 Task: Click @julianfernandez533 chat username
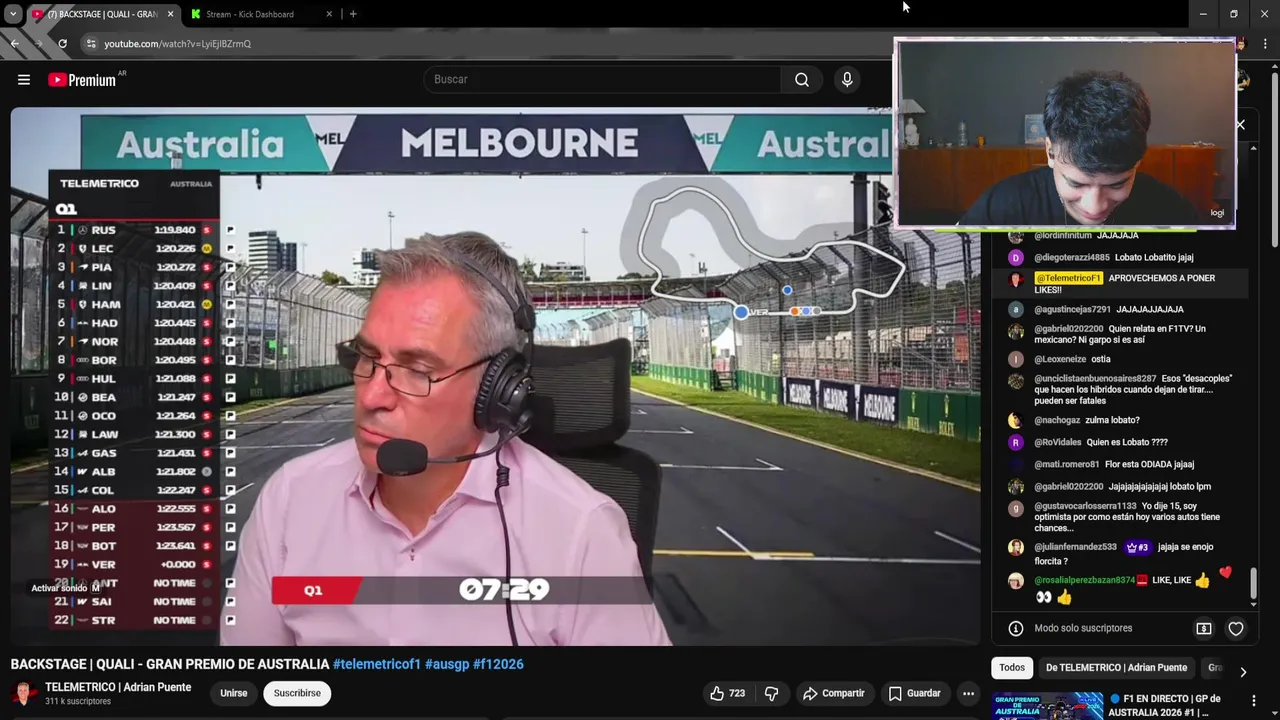1075,547
